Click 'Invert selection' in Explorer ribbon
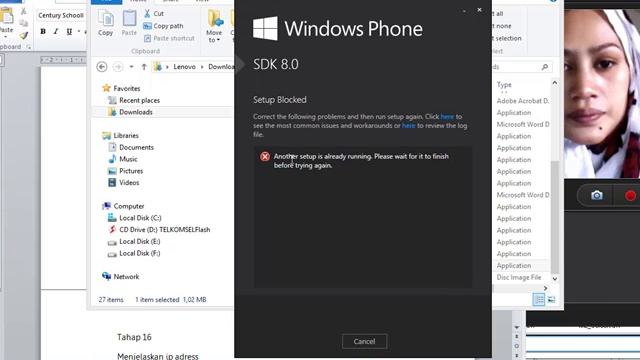 (x=507, y=38)
